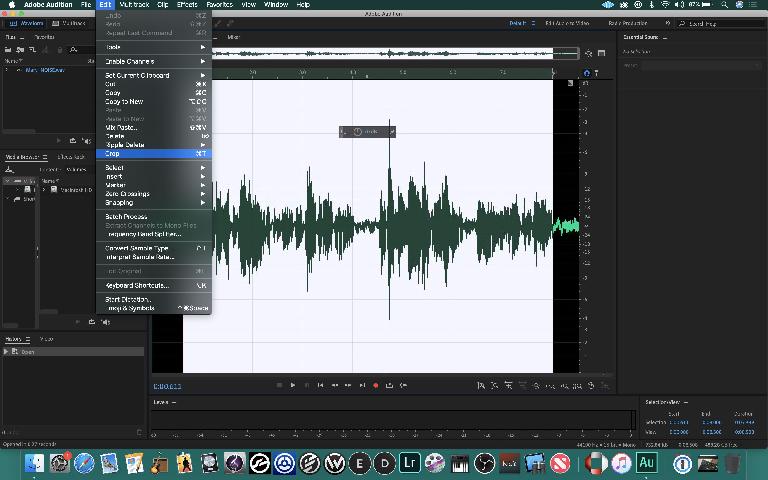Viewport: 768px width, 480px height.
Task: Click the Adobe Audition Dock icon
Action: pyautogui.click(x=647, y=462)
